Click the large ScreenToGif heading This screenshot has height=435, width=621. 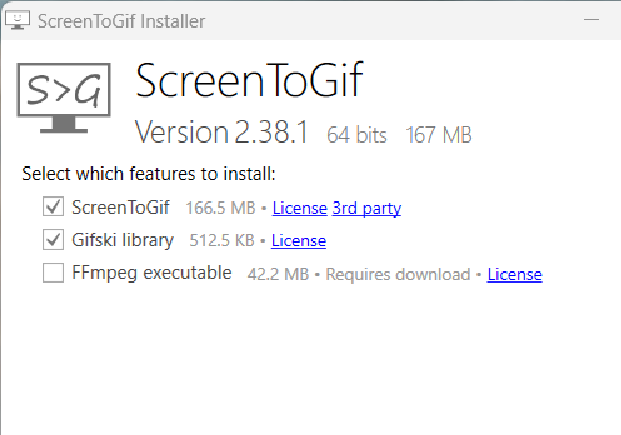[250, 80]
